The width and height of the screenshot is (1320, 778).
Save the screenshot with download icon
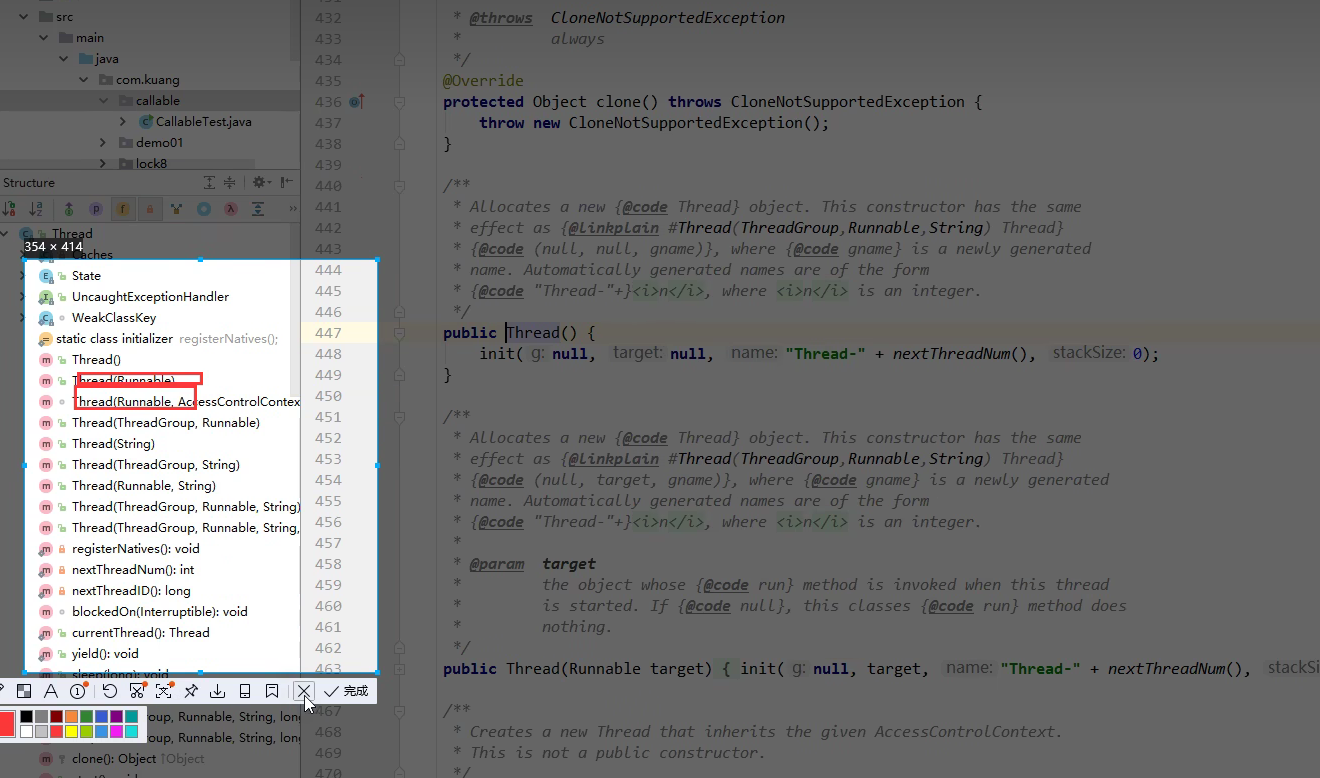[217, 691]
